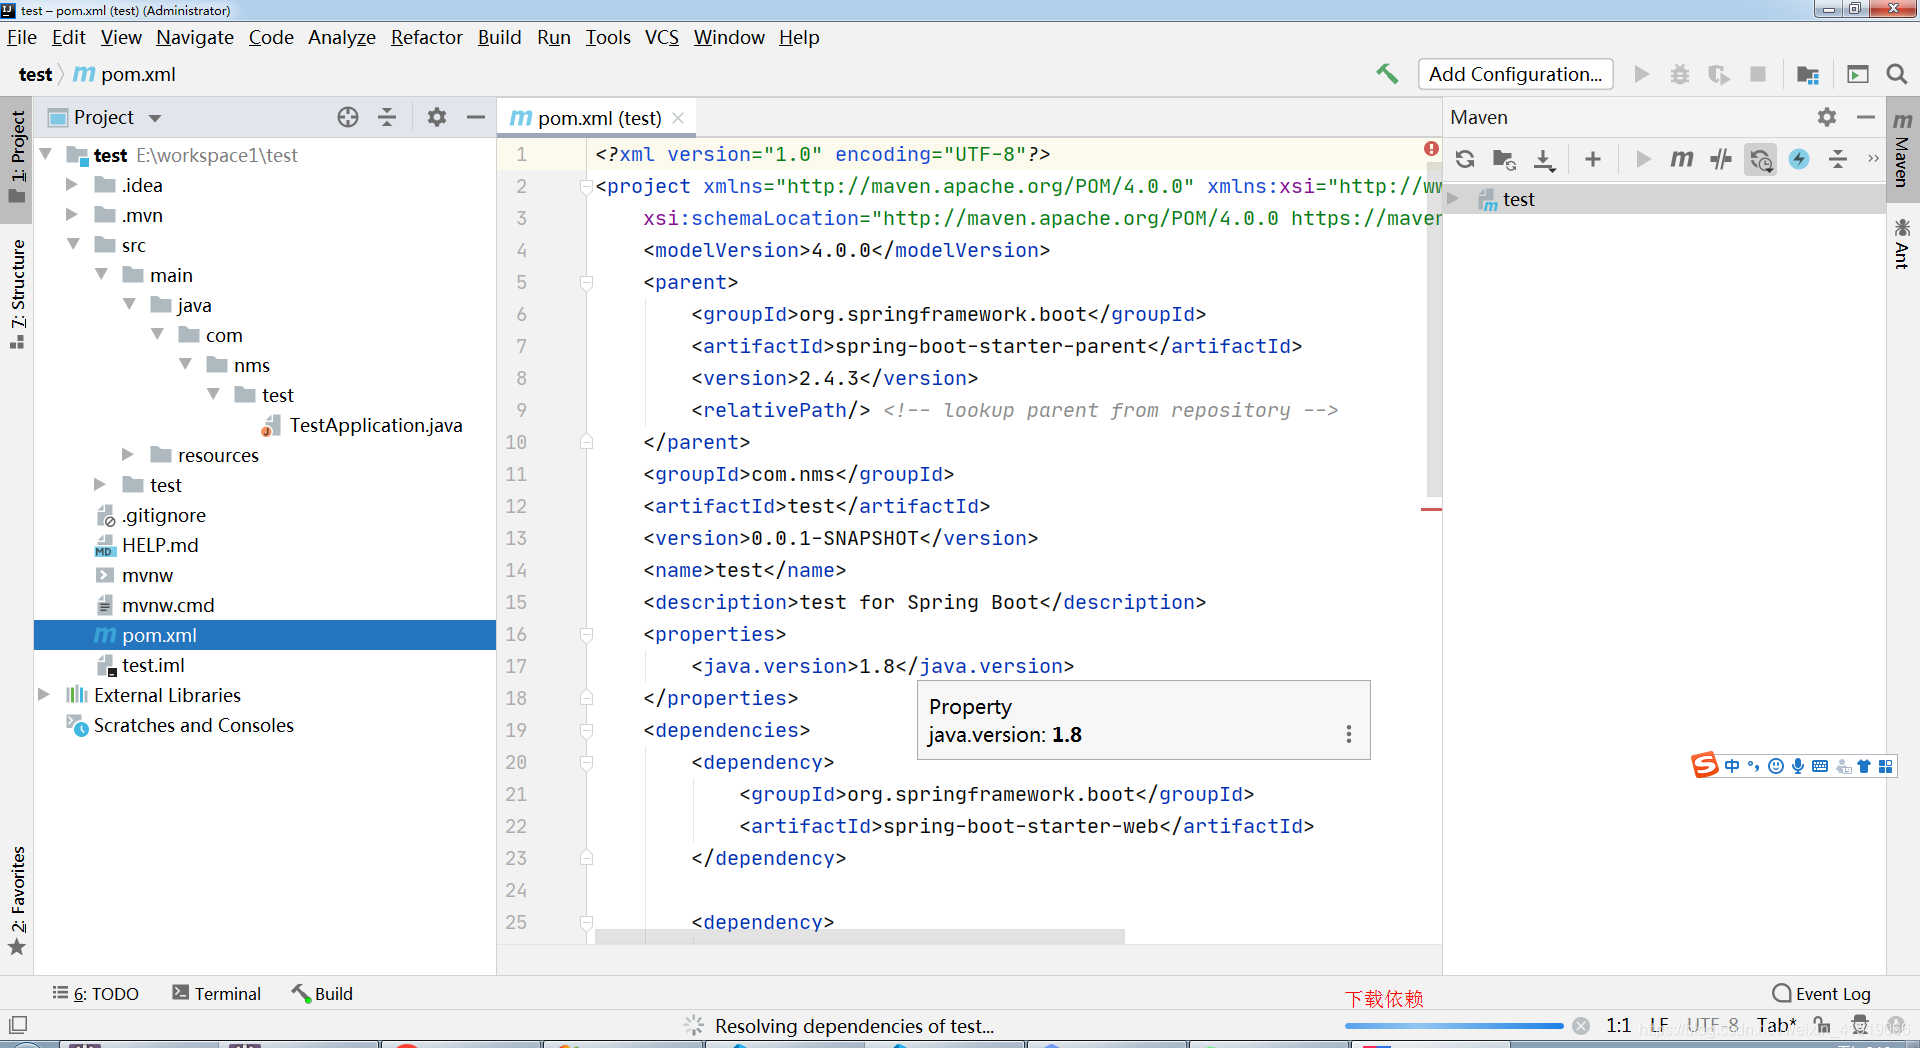
Task: Open the Navigate menu
Action: (195, 37)
